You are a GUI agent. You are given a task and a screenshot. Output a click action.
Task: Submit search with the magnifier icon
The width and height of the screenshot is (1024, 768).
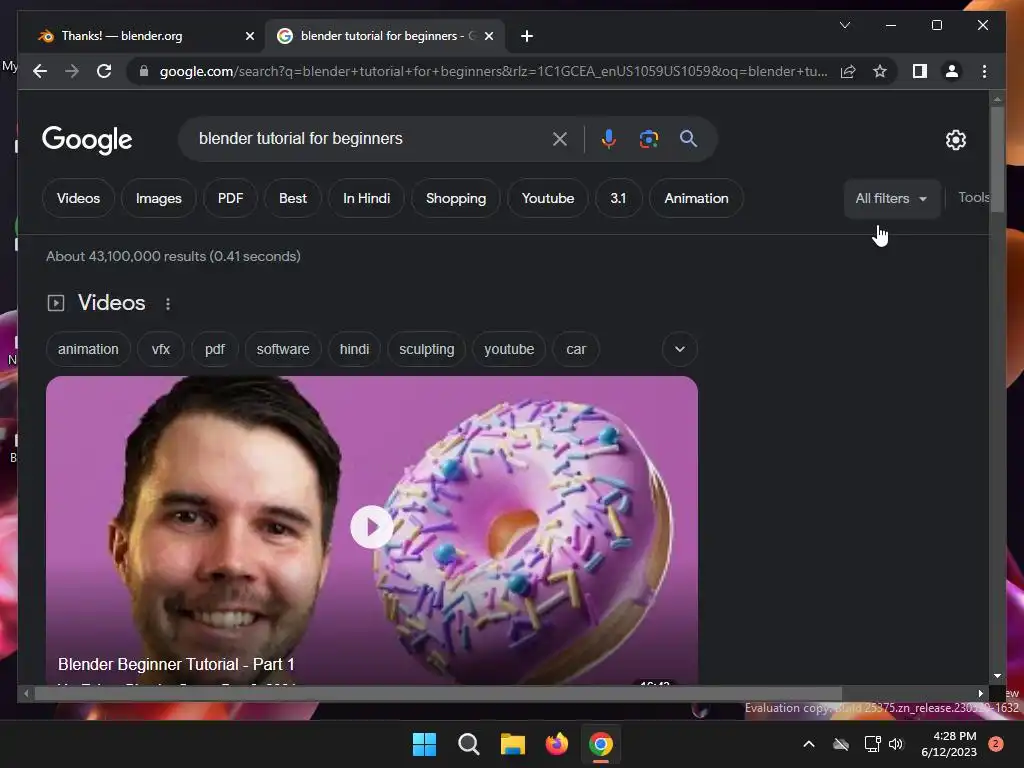688,138
